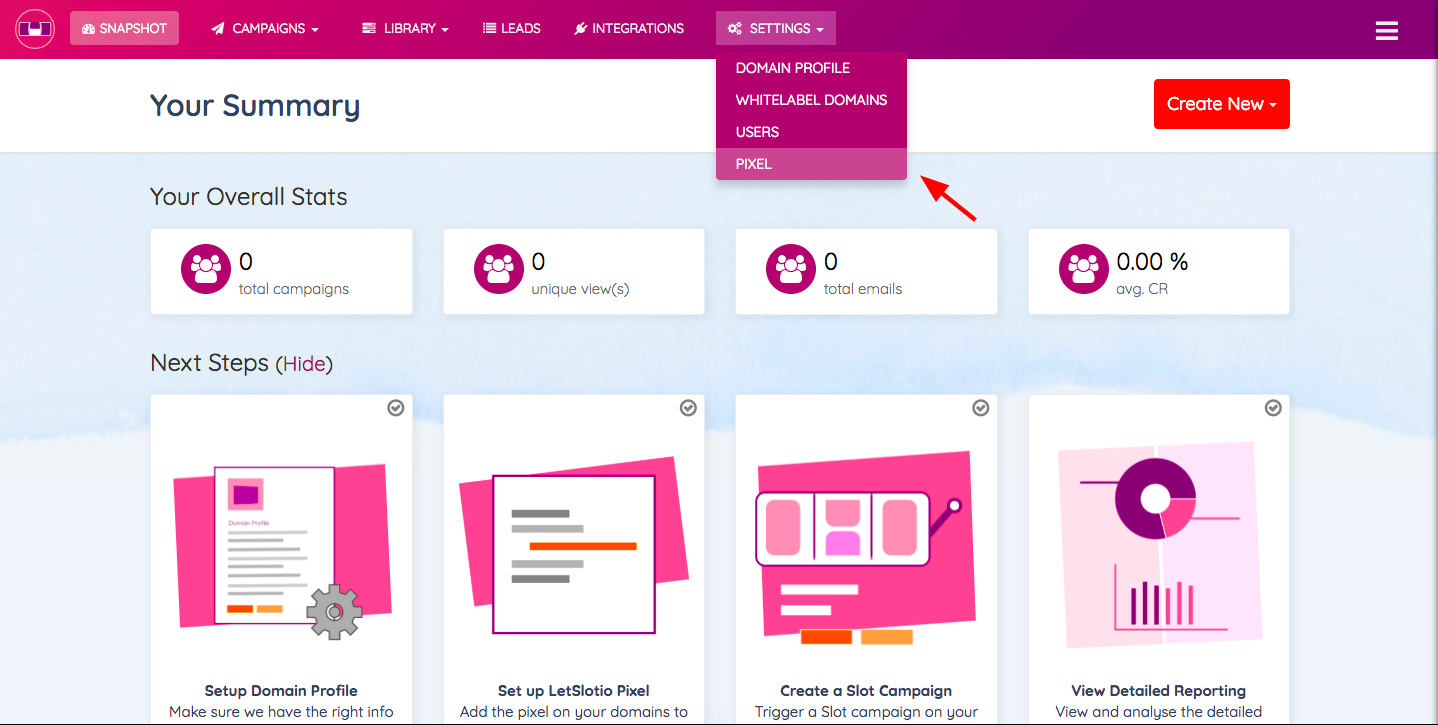Select Whitelabel Domains menu entry
1438x725 pixels.
tap(811, 100)
